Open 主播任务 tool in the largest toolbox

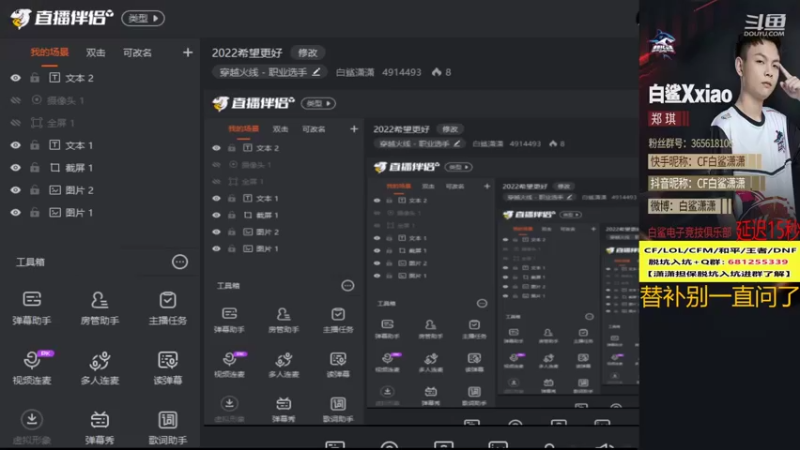pyautogui.click(x=167, y=308)
